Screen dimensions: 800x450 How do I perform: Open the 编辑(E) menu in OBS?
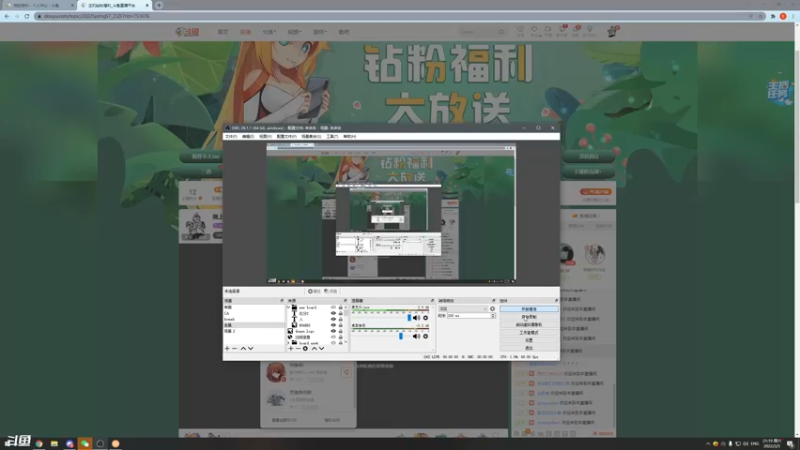coord(248,136)
